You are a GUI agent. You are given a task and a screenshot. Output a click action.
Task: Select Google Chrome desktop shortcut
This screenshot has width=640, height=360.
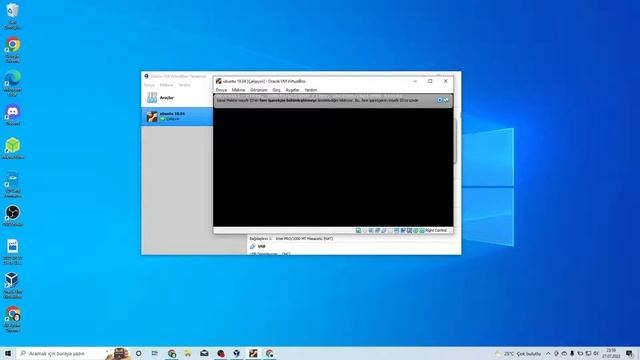pyautogui.click(x=13, y=50)
